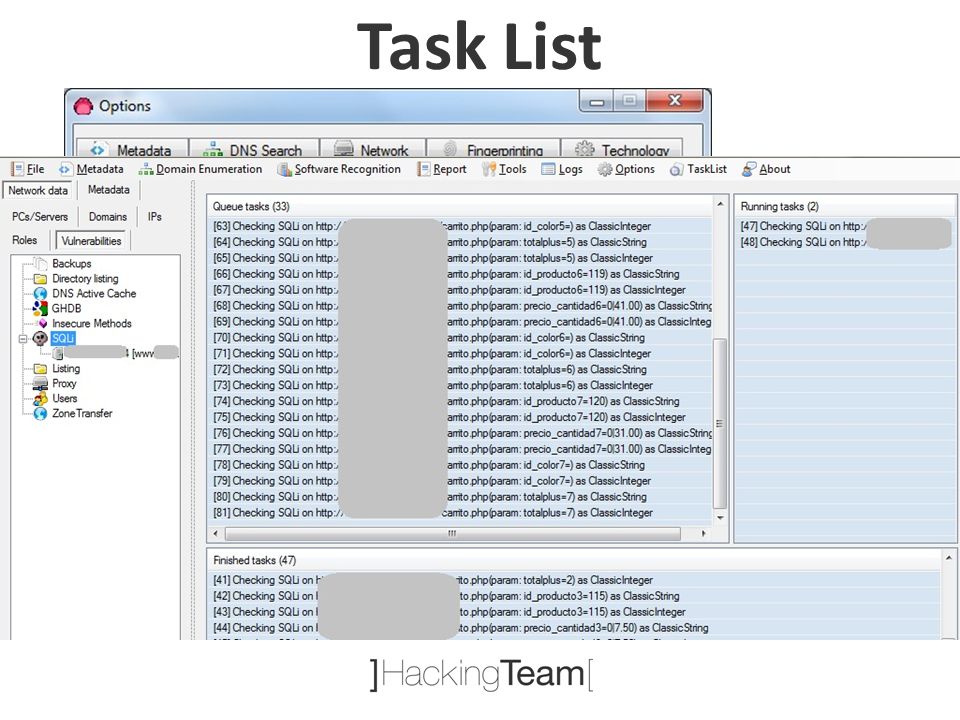Click the DNS Active Cache globe icon
The image size is (960, 720).
pyautogui.click(x=40, y=293)
